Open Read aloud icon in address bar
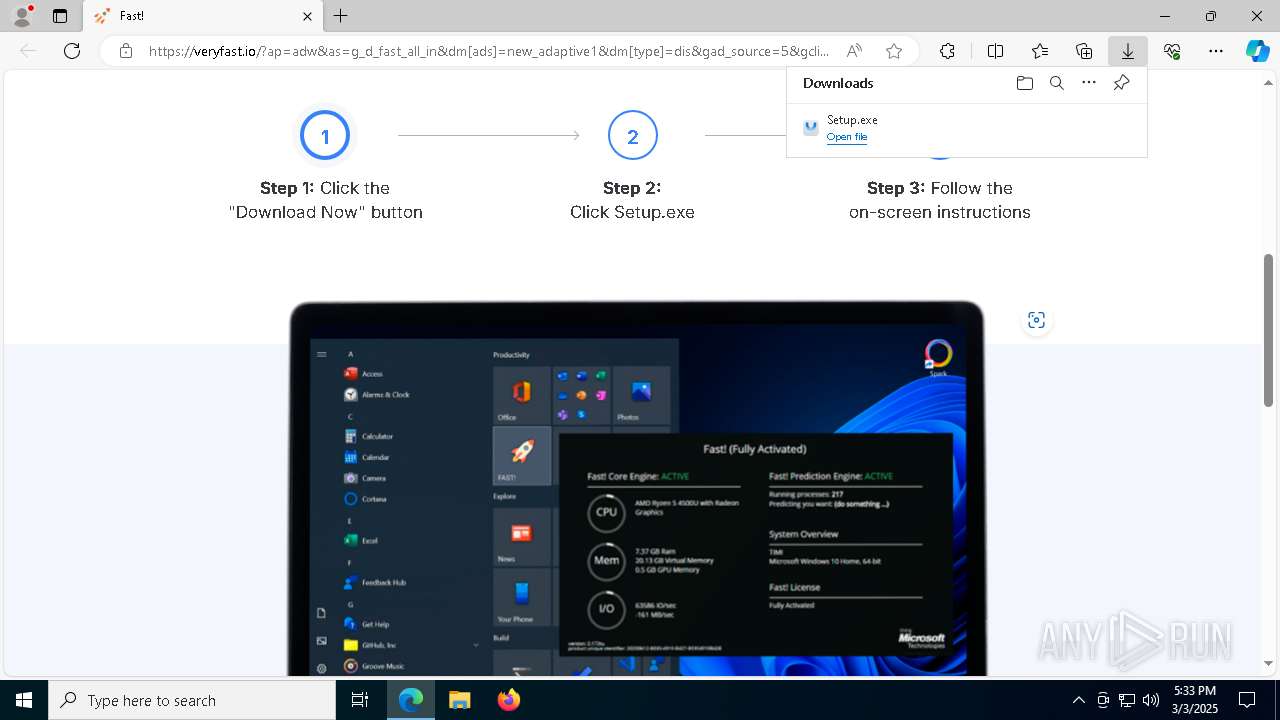This screenshot has height=720, width=1280. click(x=854, y=51)
